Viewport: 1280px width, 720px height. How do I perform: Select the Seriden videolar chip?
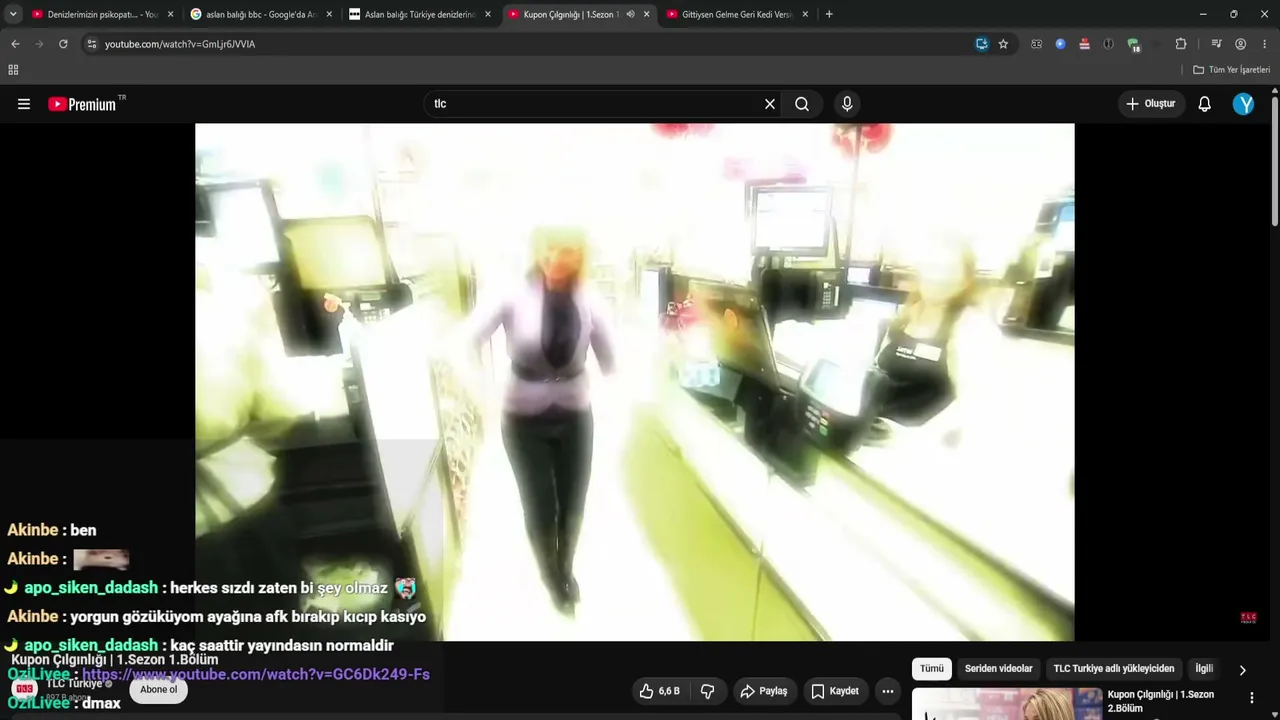pos(999,669)
